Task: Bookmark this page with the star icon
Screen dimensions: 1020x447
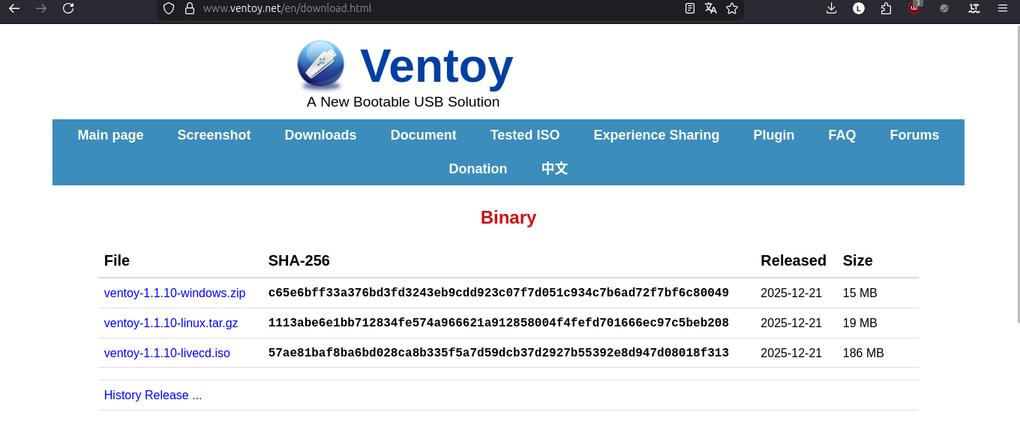Action: (x=732, y=8)
